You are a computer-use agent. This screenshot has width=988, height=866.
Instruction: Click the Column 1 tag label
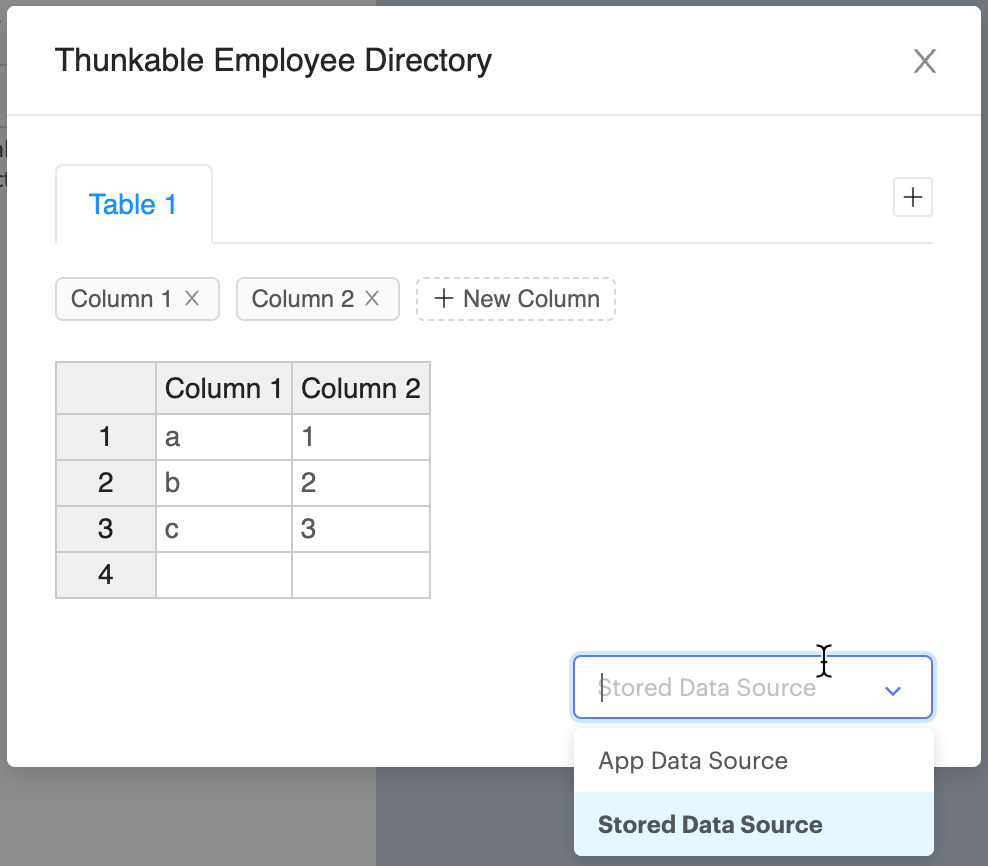121,299
